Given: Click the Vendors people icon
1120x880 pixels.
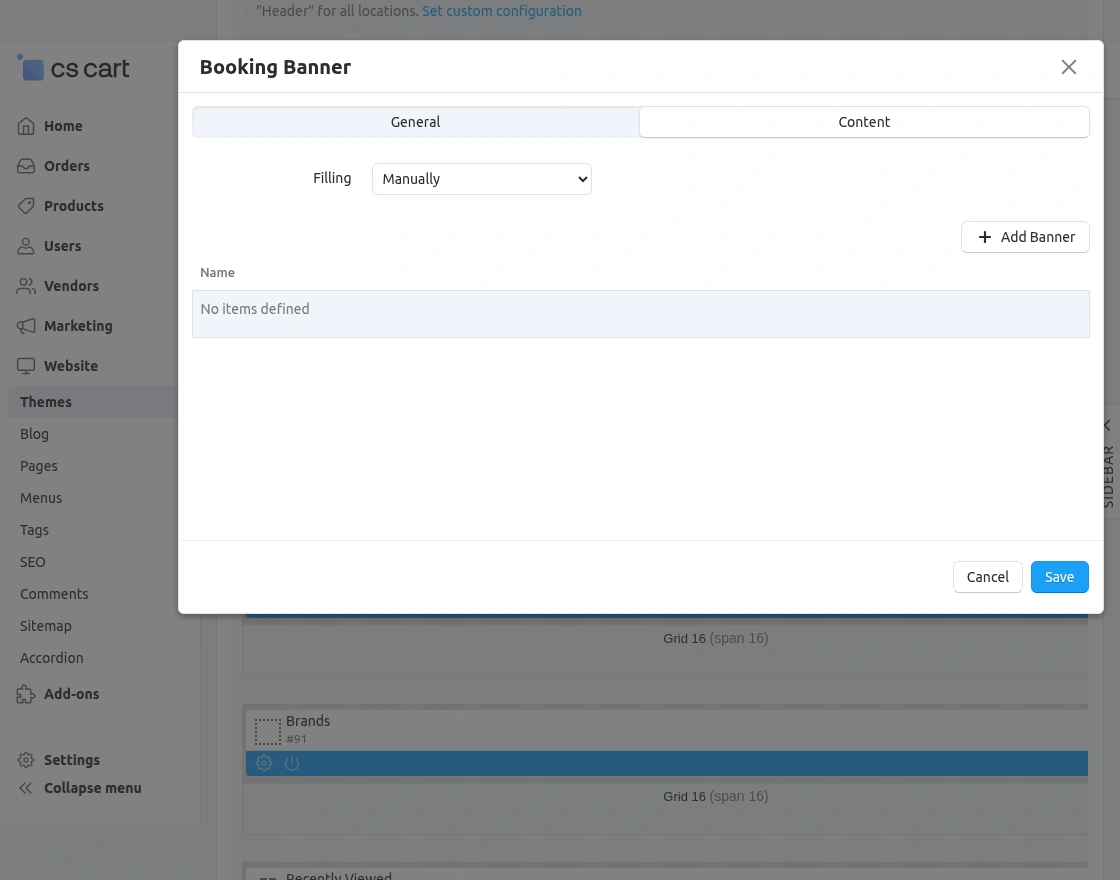Looking at the screenshot, I should click(x=26, y=286).
